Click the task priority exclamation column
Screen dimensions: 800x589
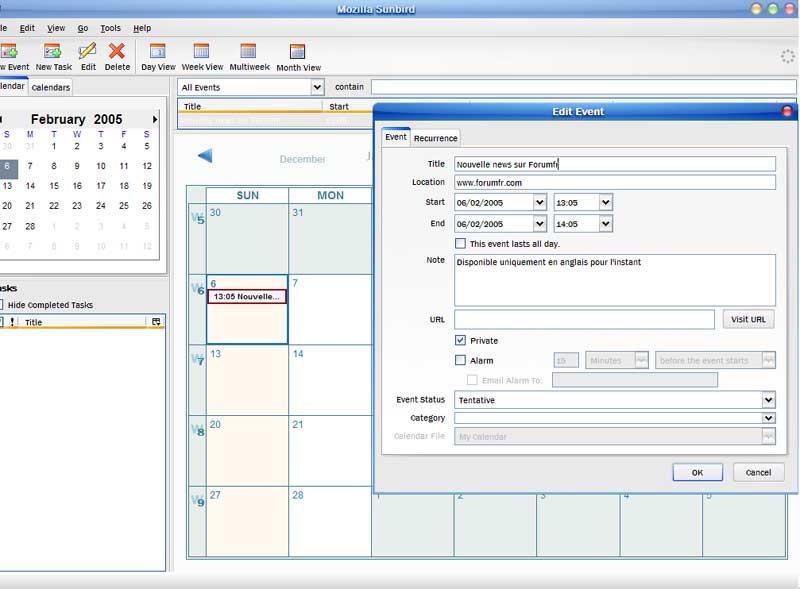tap(12, 322)
